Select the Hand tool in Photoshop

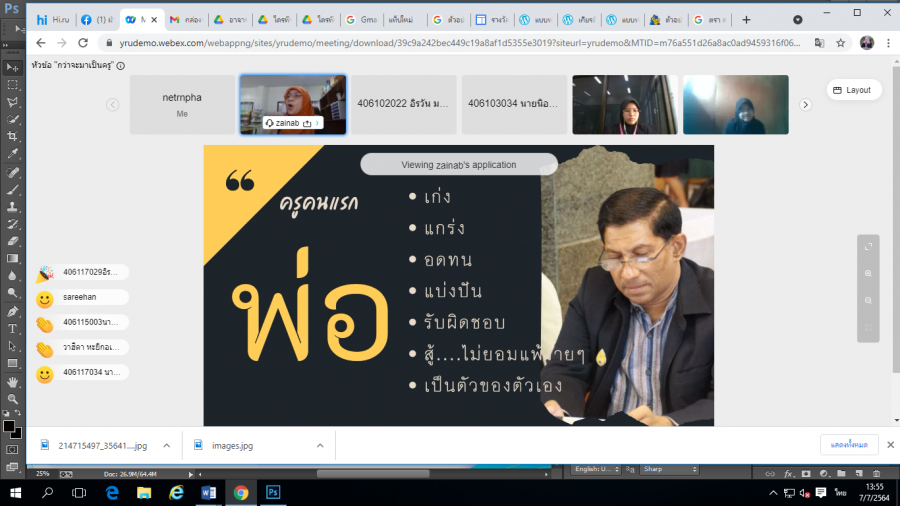[13, 382]
